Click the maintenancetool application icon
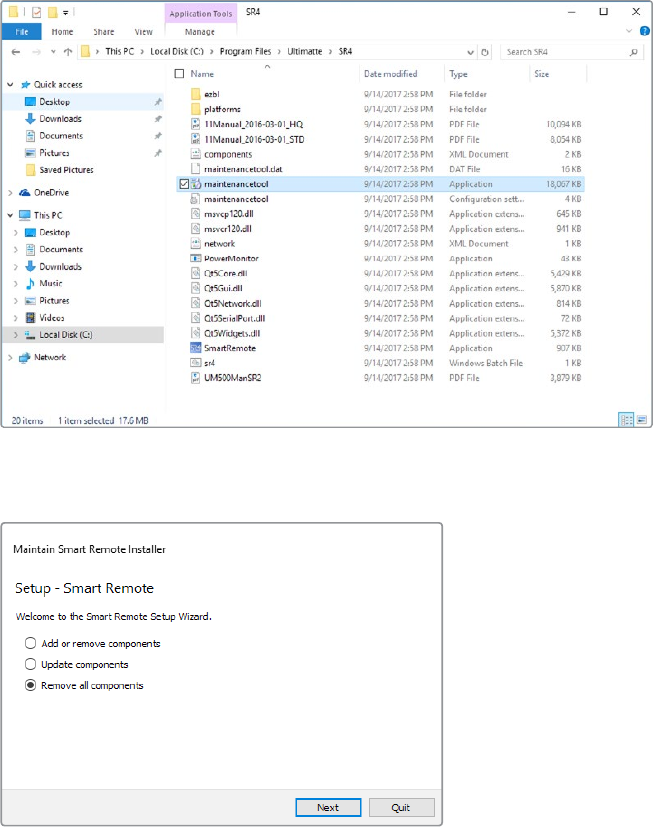The image size is (653, 827). (196, 184)
